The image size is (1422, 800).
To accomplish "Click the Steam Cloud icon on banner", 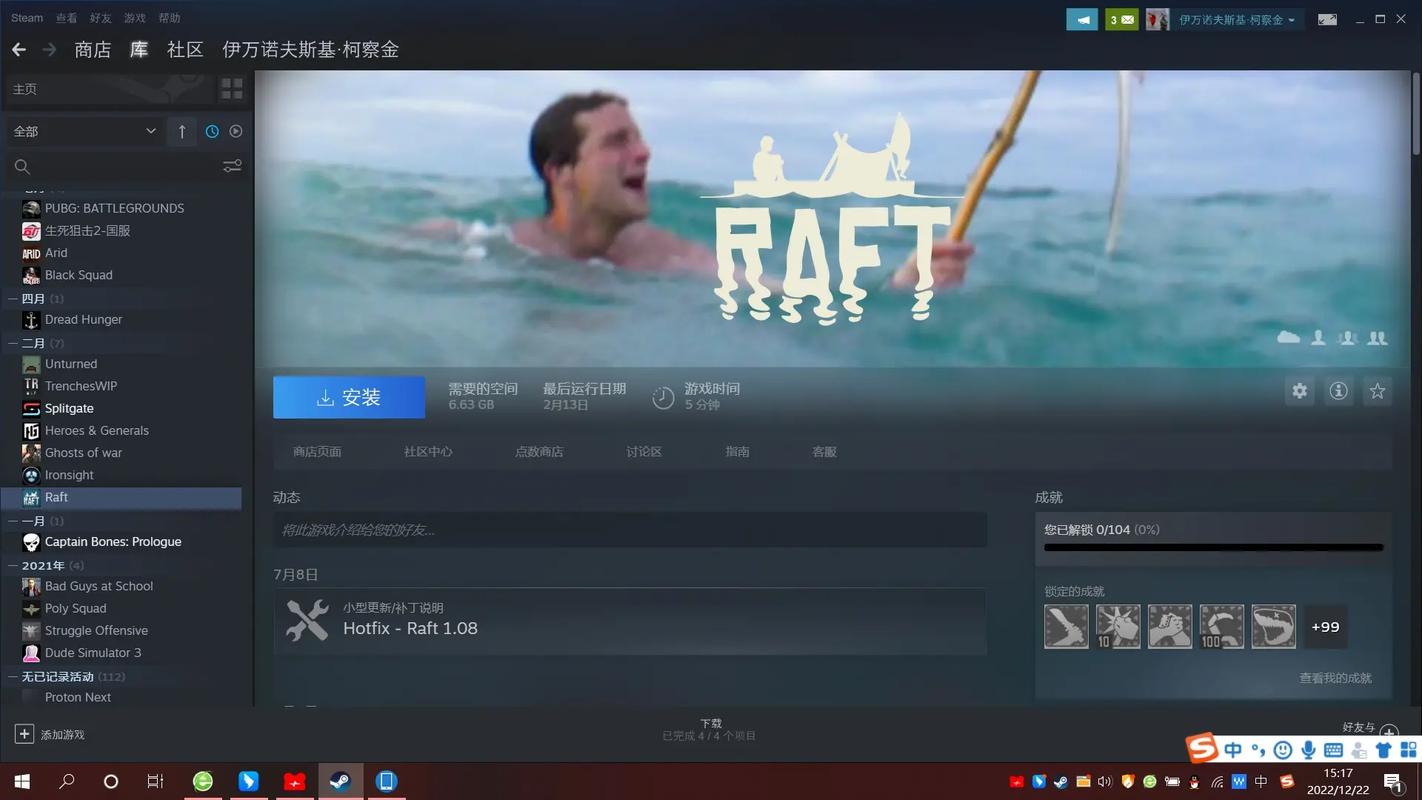I will coord(1288,338).
